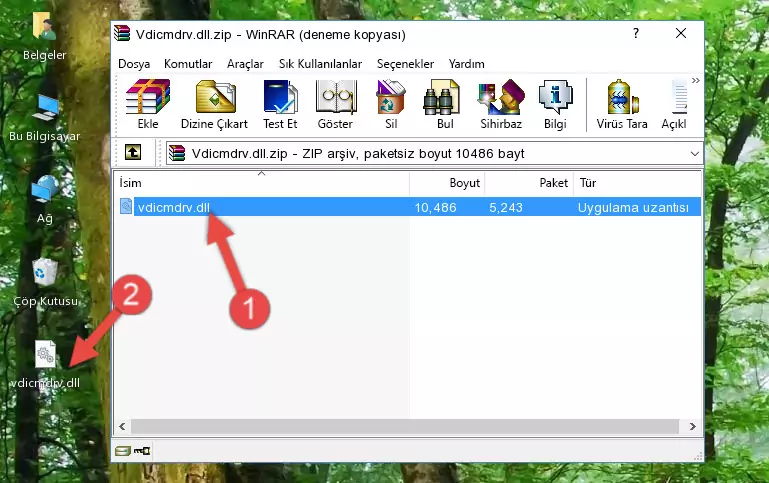The image size is (769, 483).
Task: Click the vdicmdrv.dll file icon in list
Action: [x=126, y=206]
